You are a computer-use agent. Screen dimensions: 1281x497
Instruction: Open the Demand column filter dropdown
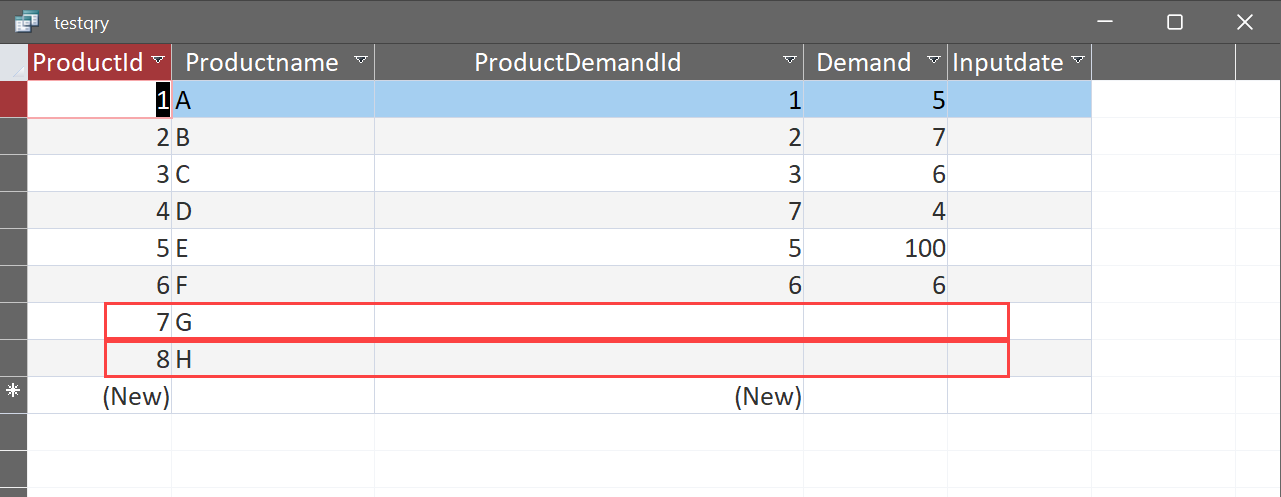(934, 62)
